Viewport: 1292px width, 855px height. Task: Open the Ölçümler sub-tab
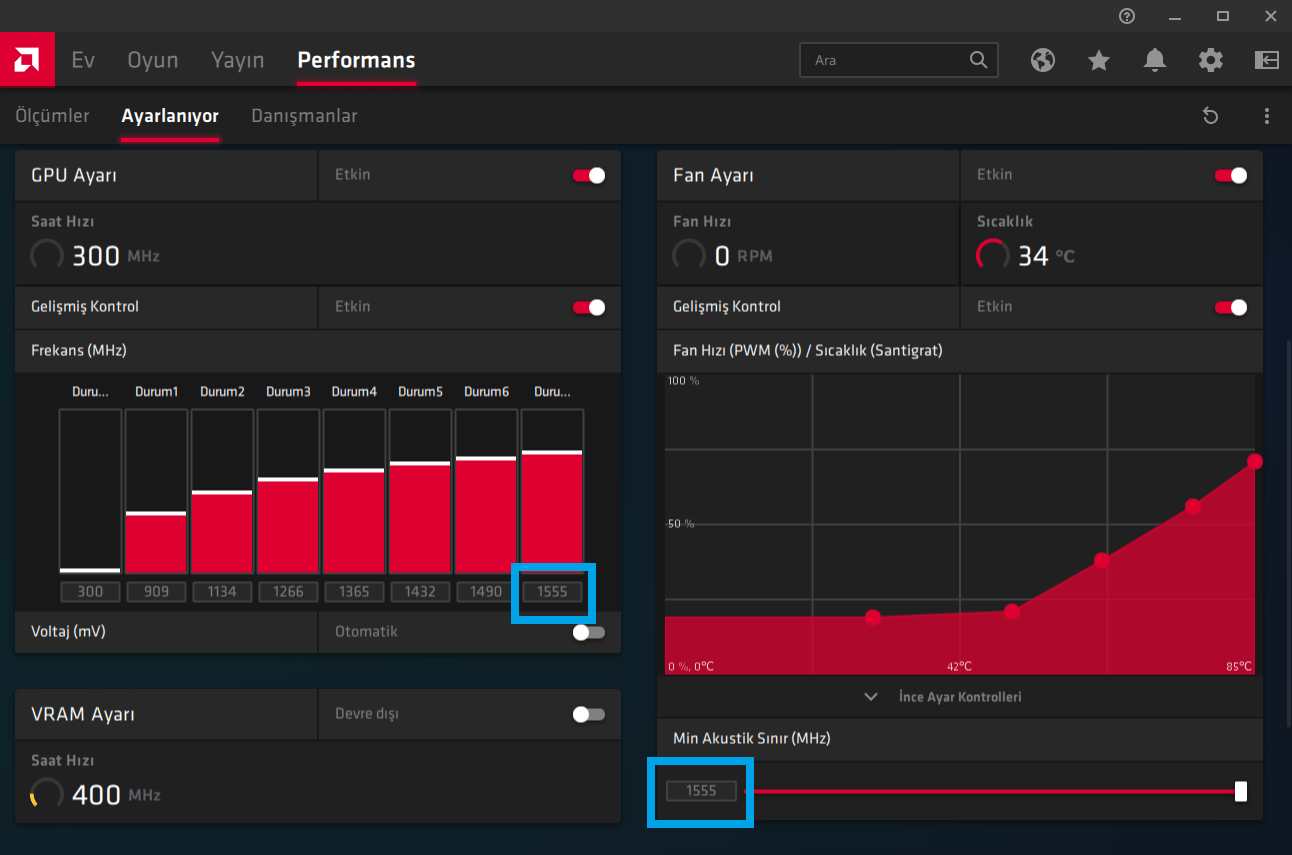[52, 116]
